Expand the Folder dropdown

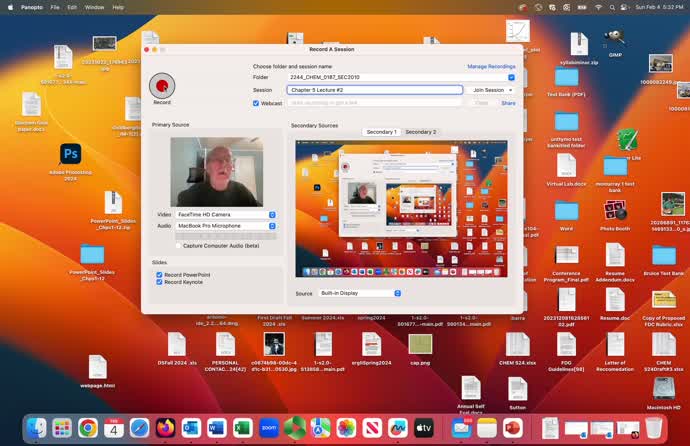[511, 77]
